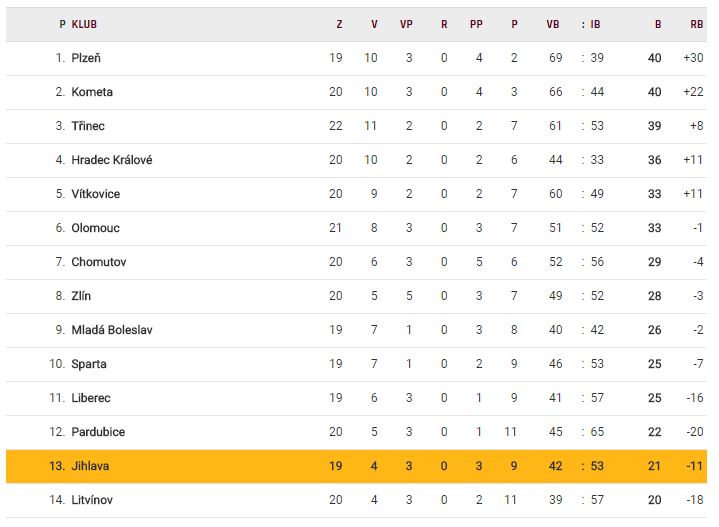Select Liberec in the standings
Viewport: 719px width, 527px height.
pyautogui.click(x=91, y=398)
